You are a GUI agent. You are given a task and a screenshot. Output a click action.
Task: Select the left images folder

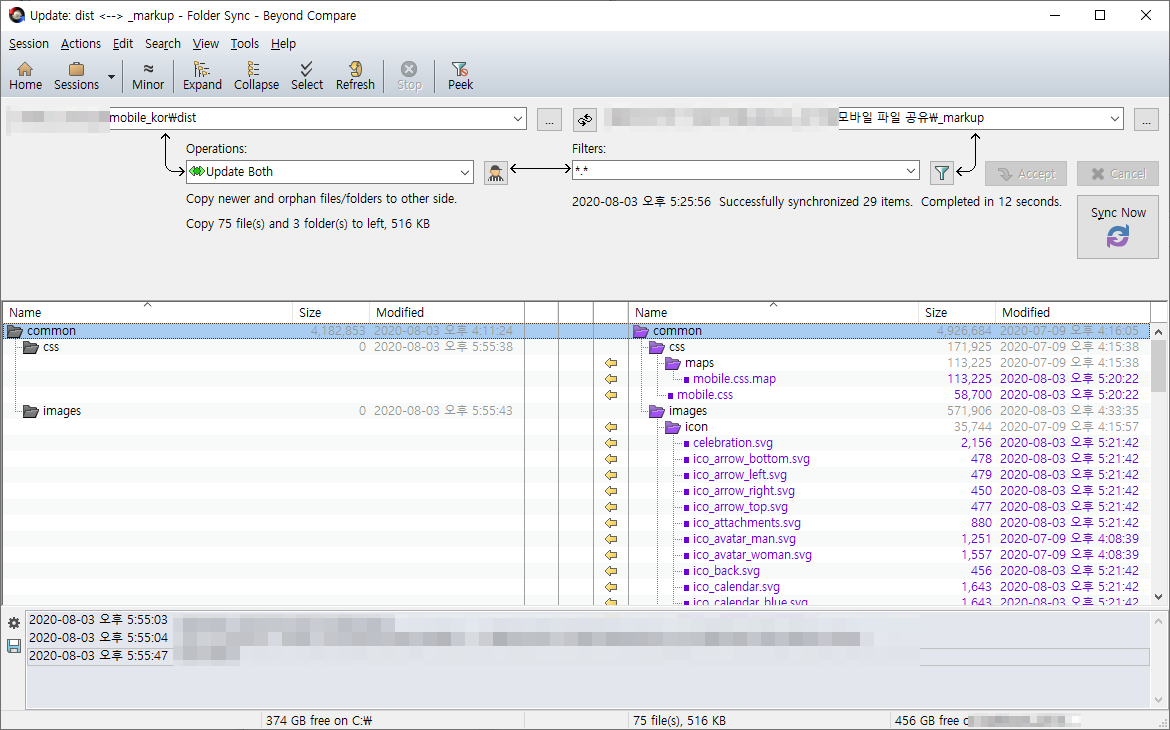(61, 411)
